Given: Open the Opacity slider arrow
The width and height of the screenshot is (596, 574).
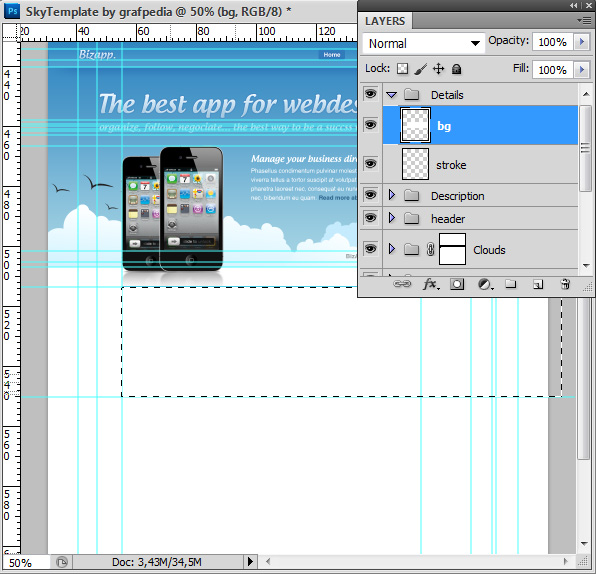Looking at the screenshot, I should [x=582, y=42].
